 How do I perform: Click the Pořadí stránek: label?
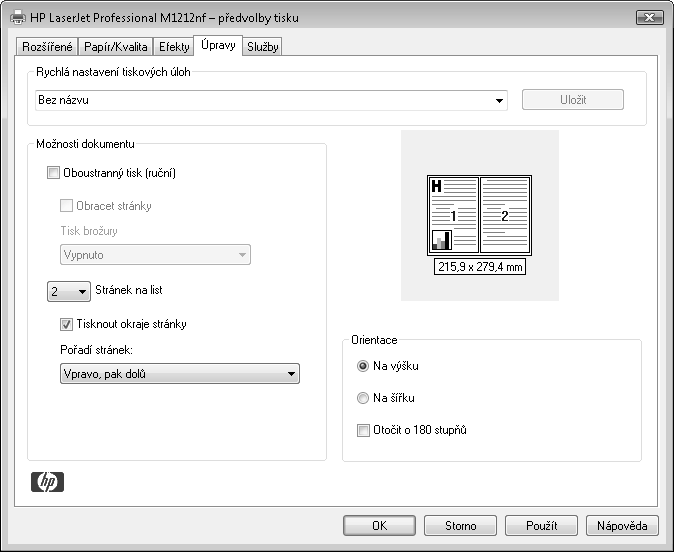pyautogui.click(x=96, y=350)
